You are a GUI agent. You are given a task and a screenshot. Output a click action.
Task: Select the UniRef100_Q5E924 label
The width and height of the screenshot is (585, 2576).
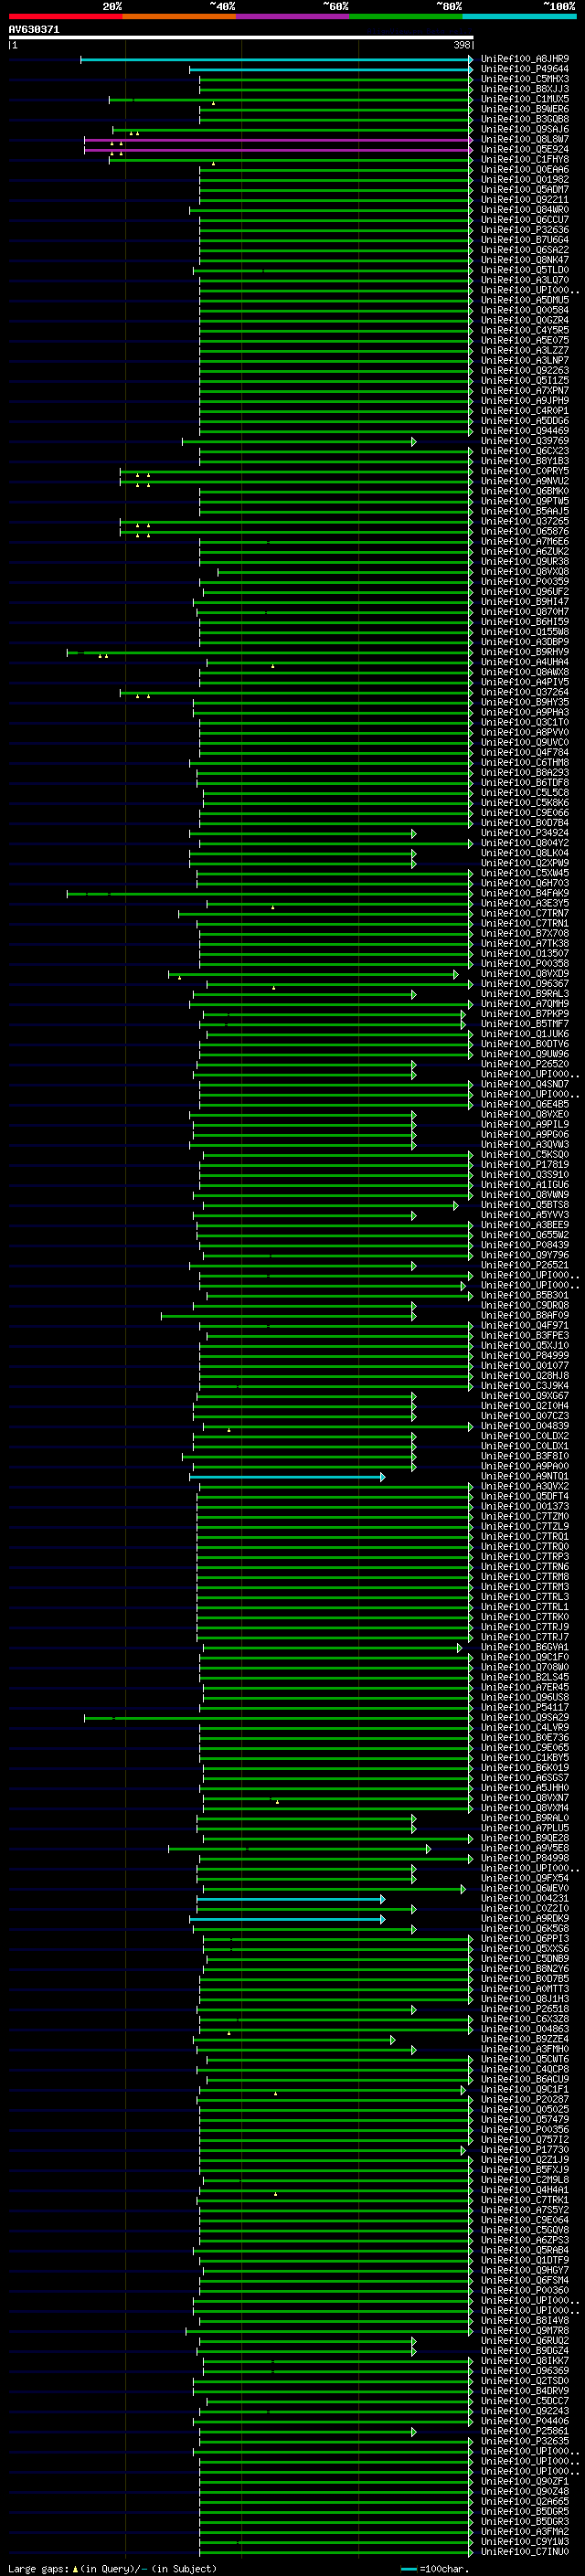(x=524, y=149)
